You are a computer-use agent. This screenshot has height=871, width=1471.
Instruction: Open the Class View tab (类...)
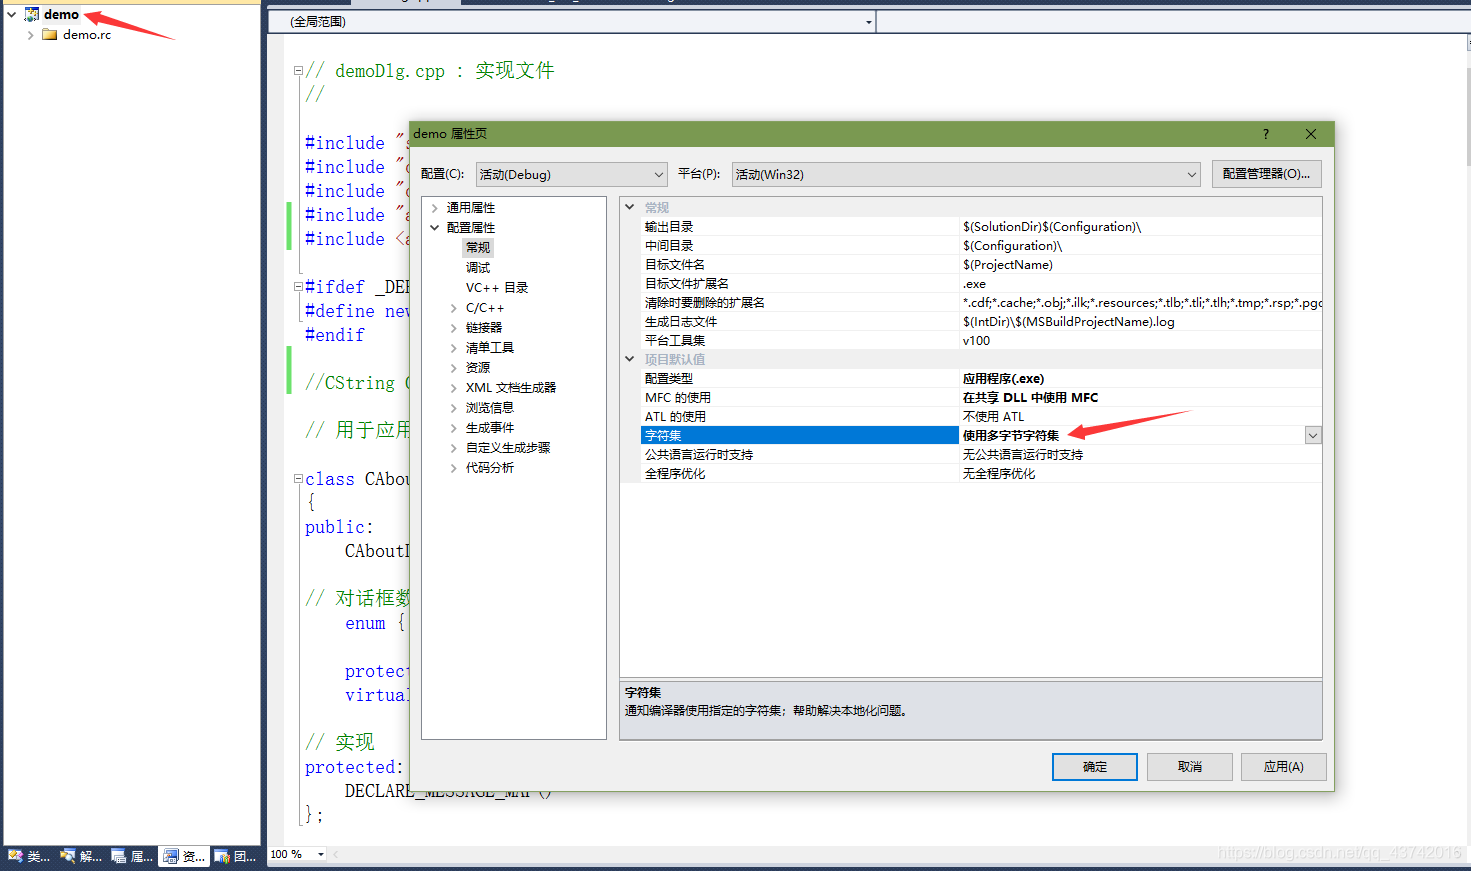30,856
